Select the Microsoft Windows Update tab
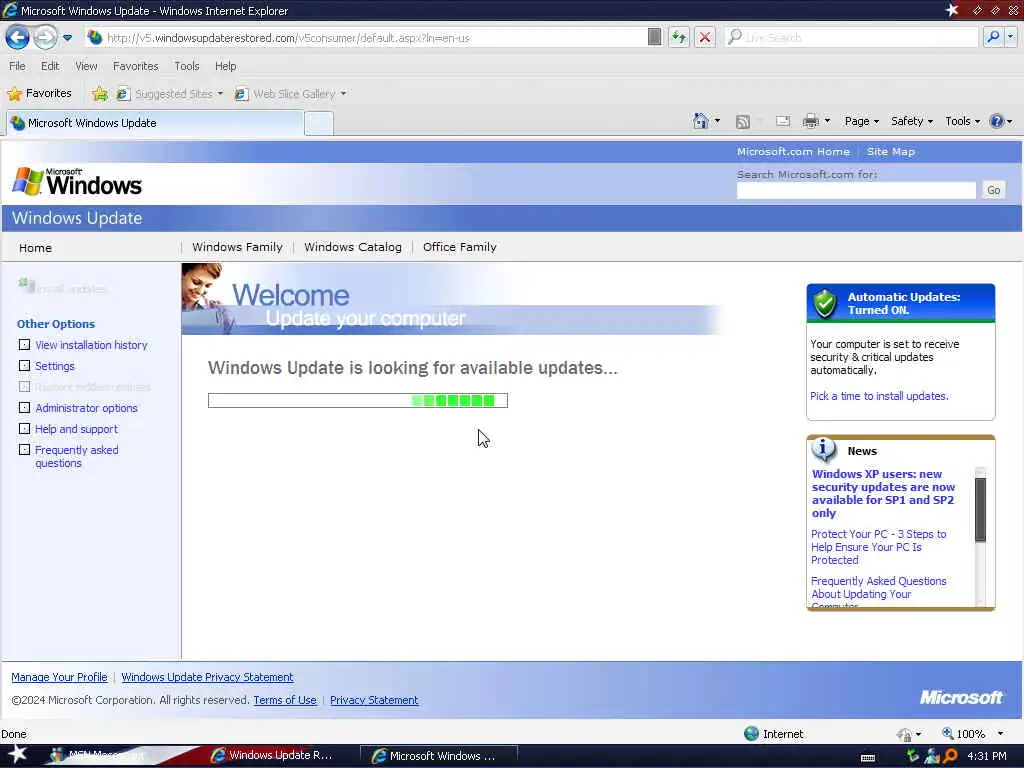Image resolution: width=1024 pixels, height=768 pixels. tap(155, 123)
